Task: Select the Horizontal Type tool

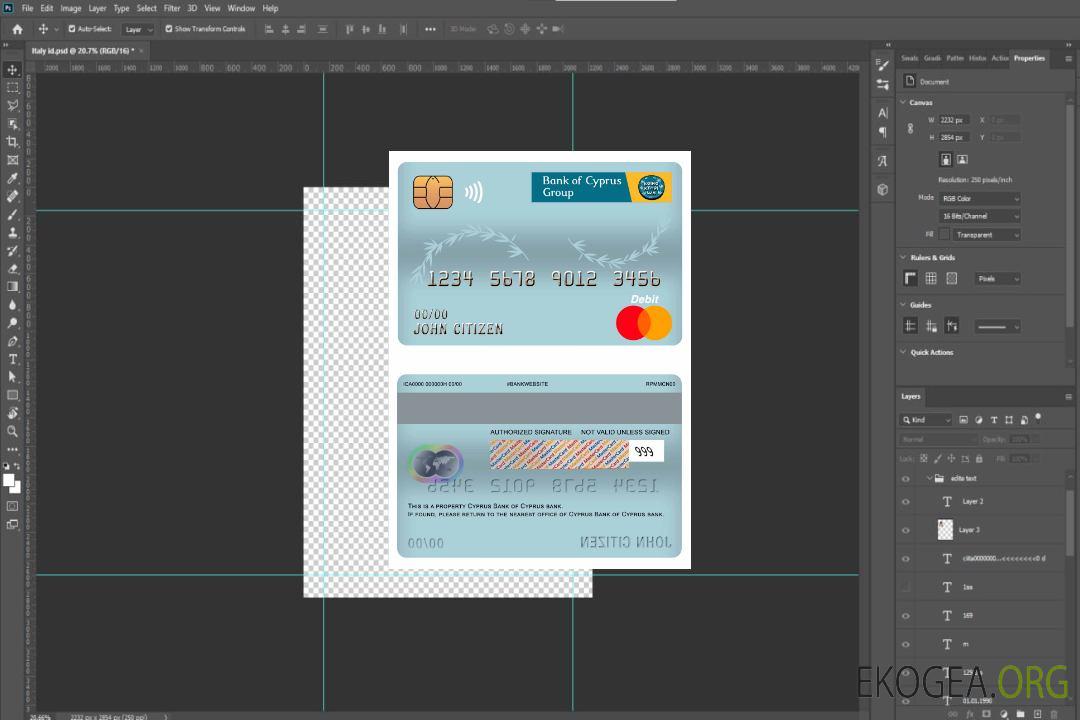Action: coord(13,359)
